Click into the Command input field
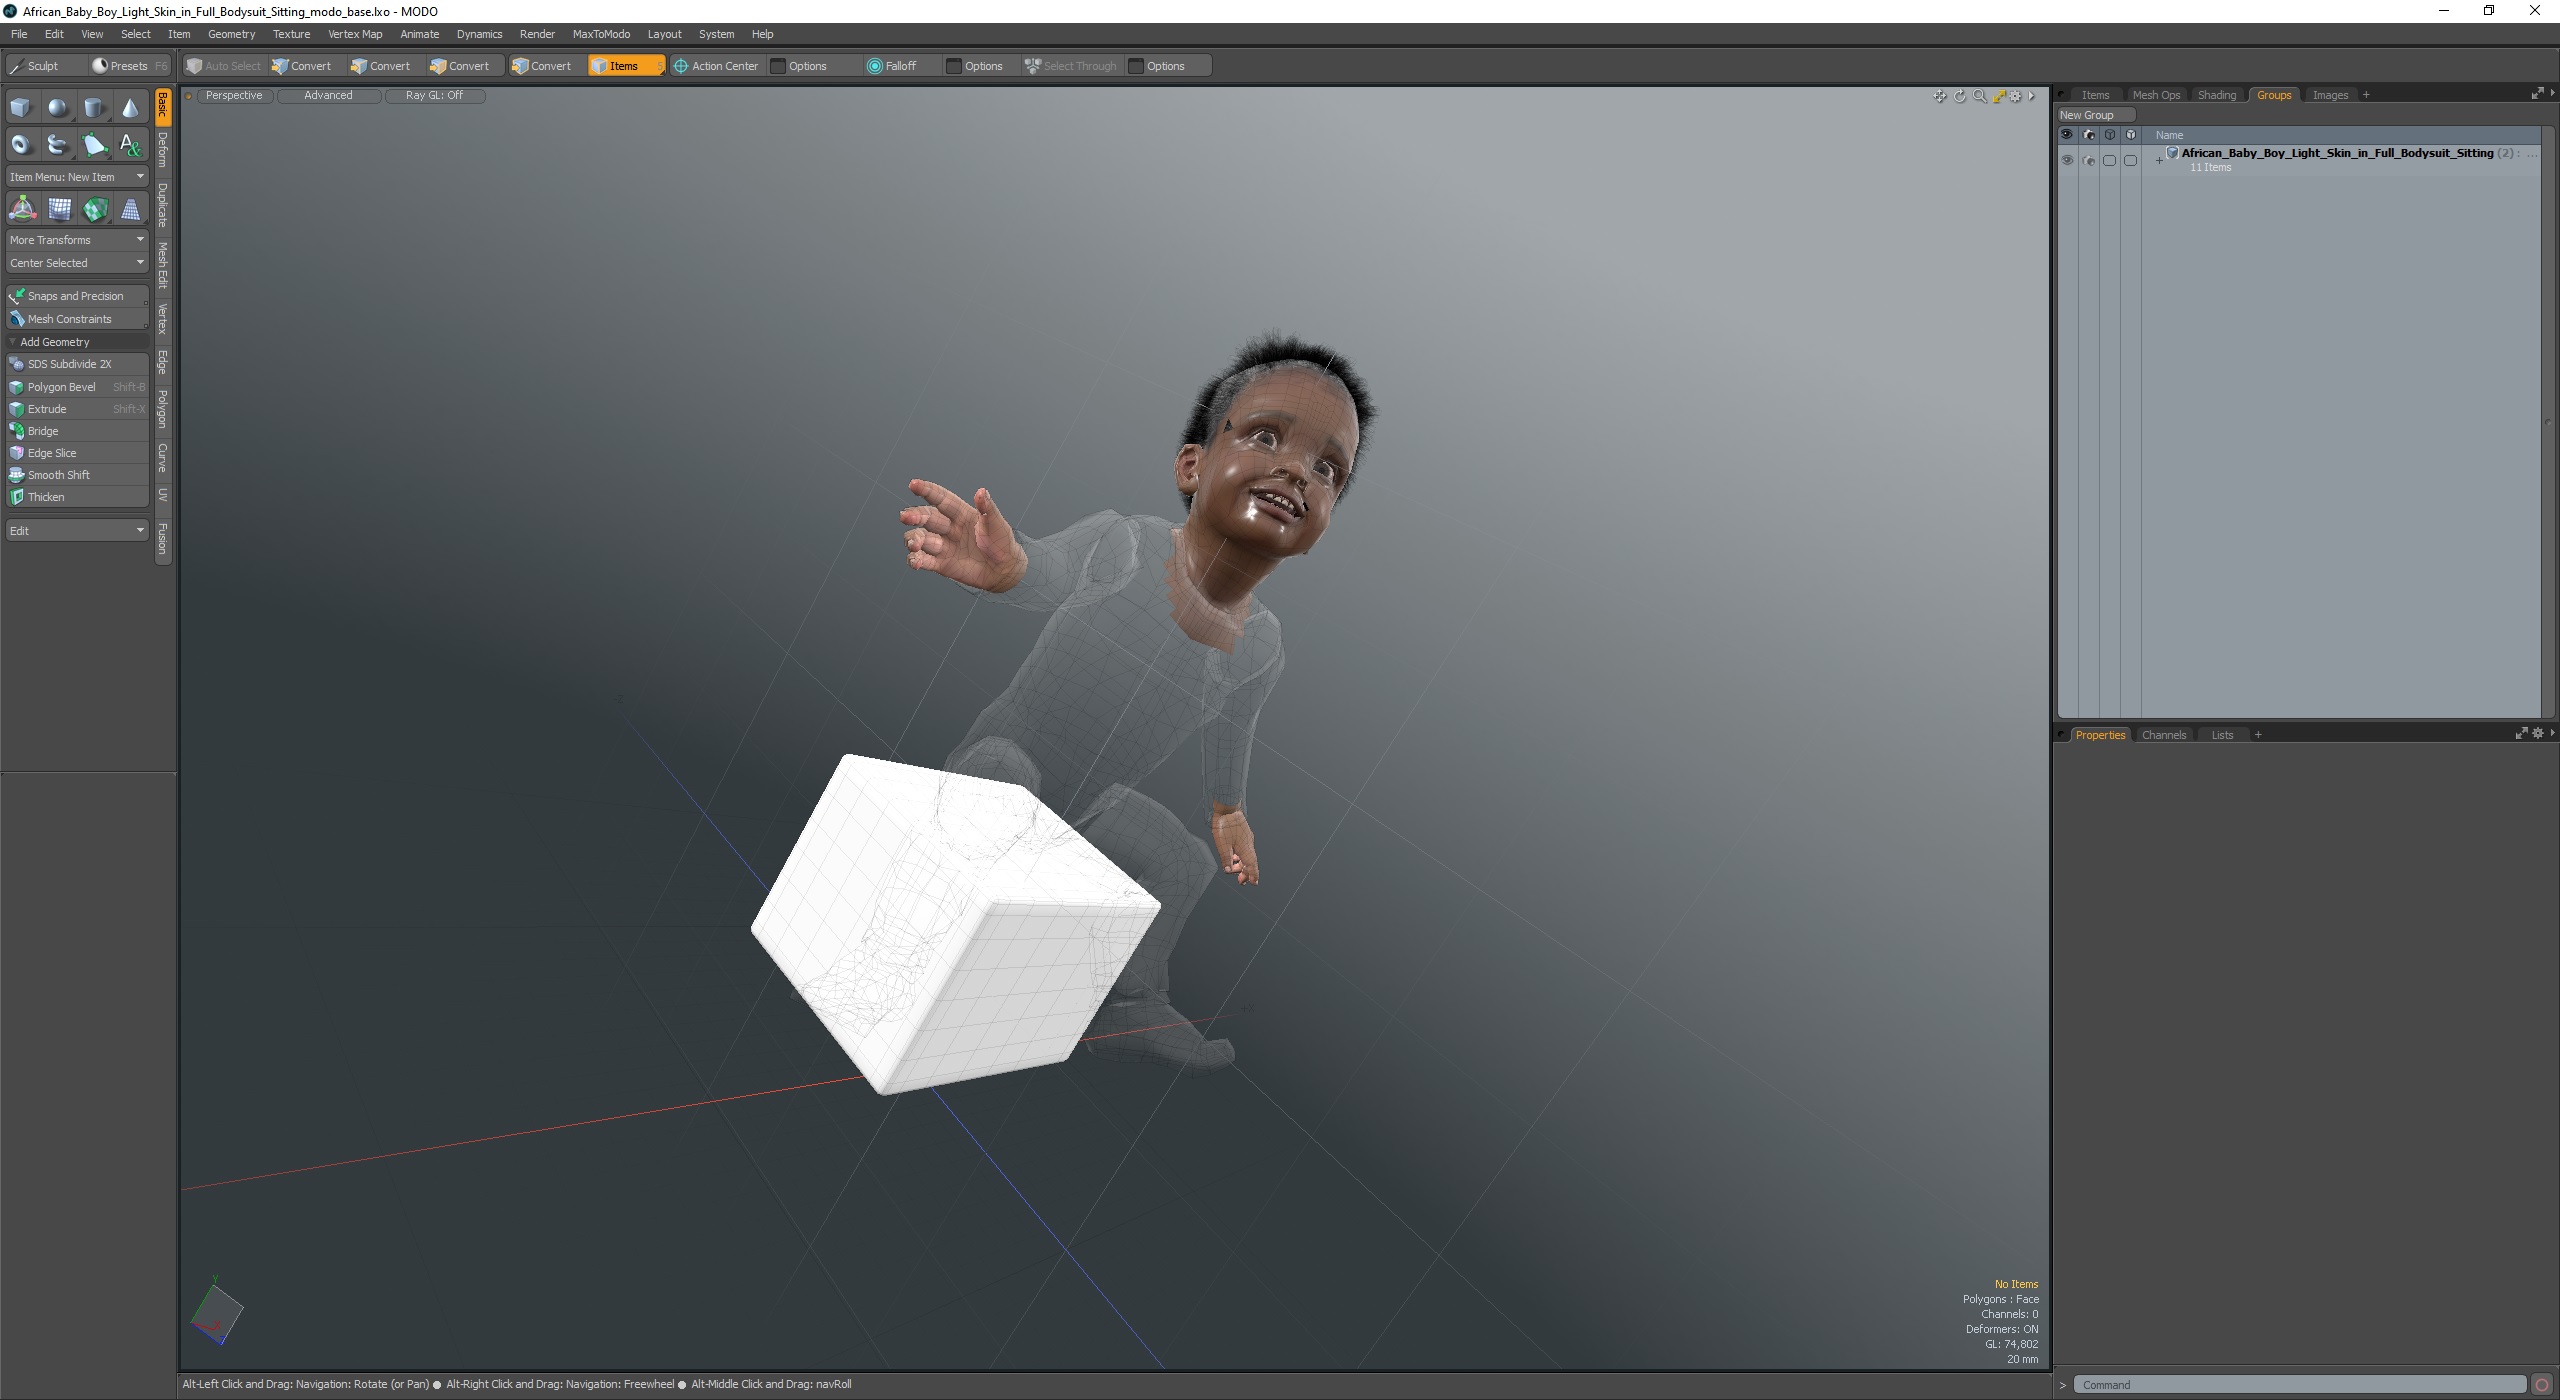The height and width of the screenshot is (1400, 2560). 2298,1385
